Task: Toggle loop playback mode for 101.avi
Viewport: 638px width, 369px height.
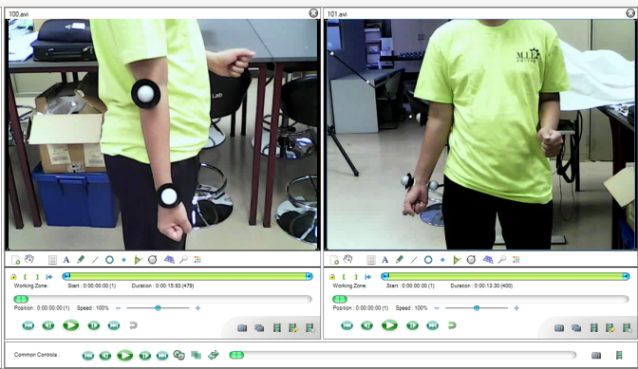Action: 452,325
